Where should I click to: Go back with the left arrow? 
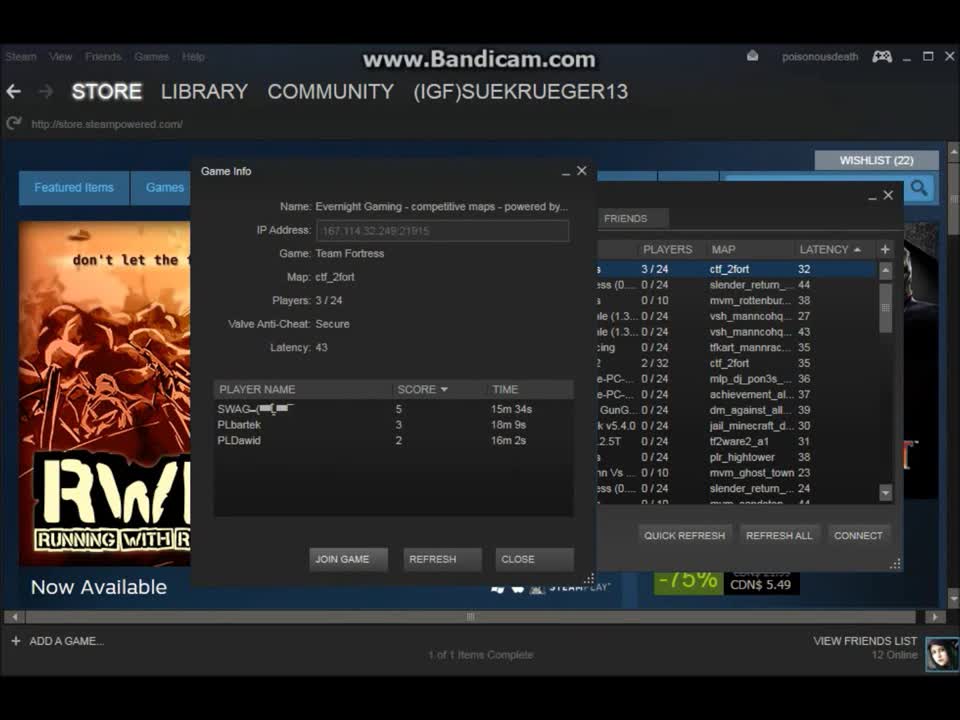click(x=13, y=92)
